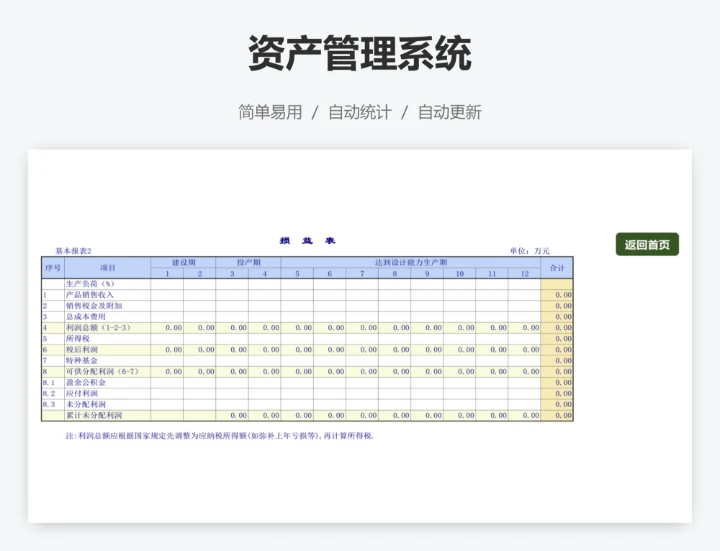
Task: Click the 投产期 column header
Action: coord(248,262)
